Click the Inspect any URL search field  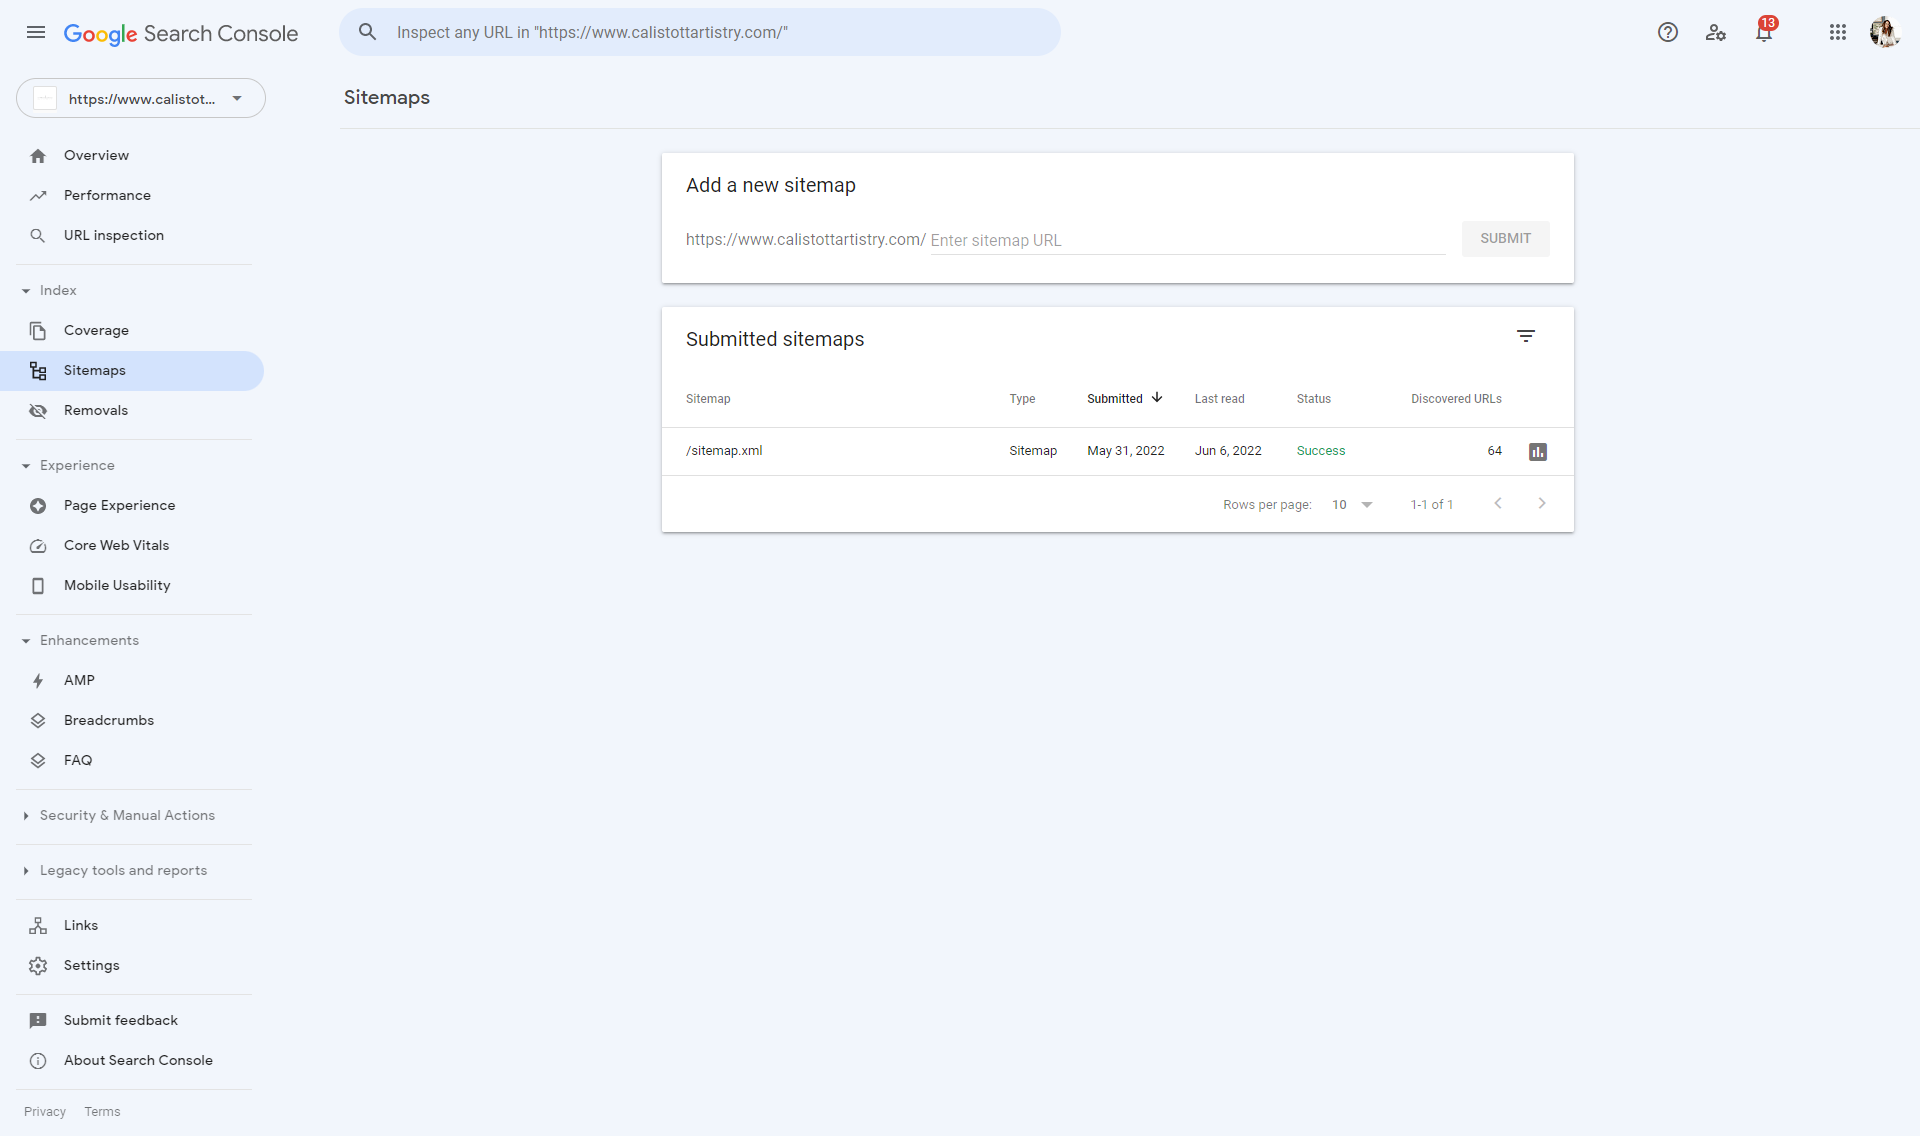pyautogui.click(x=700, y=32)
